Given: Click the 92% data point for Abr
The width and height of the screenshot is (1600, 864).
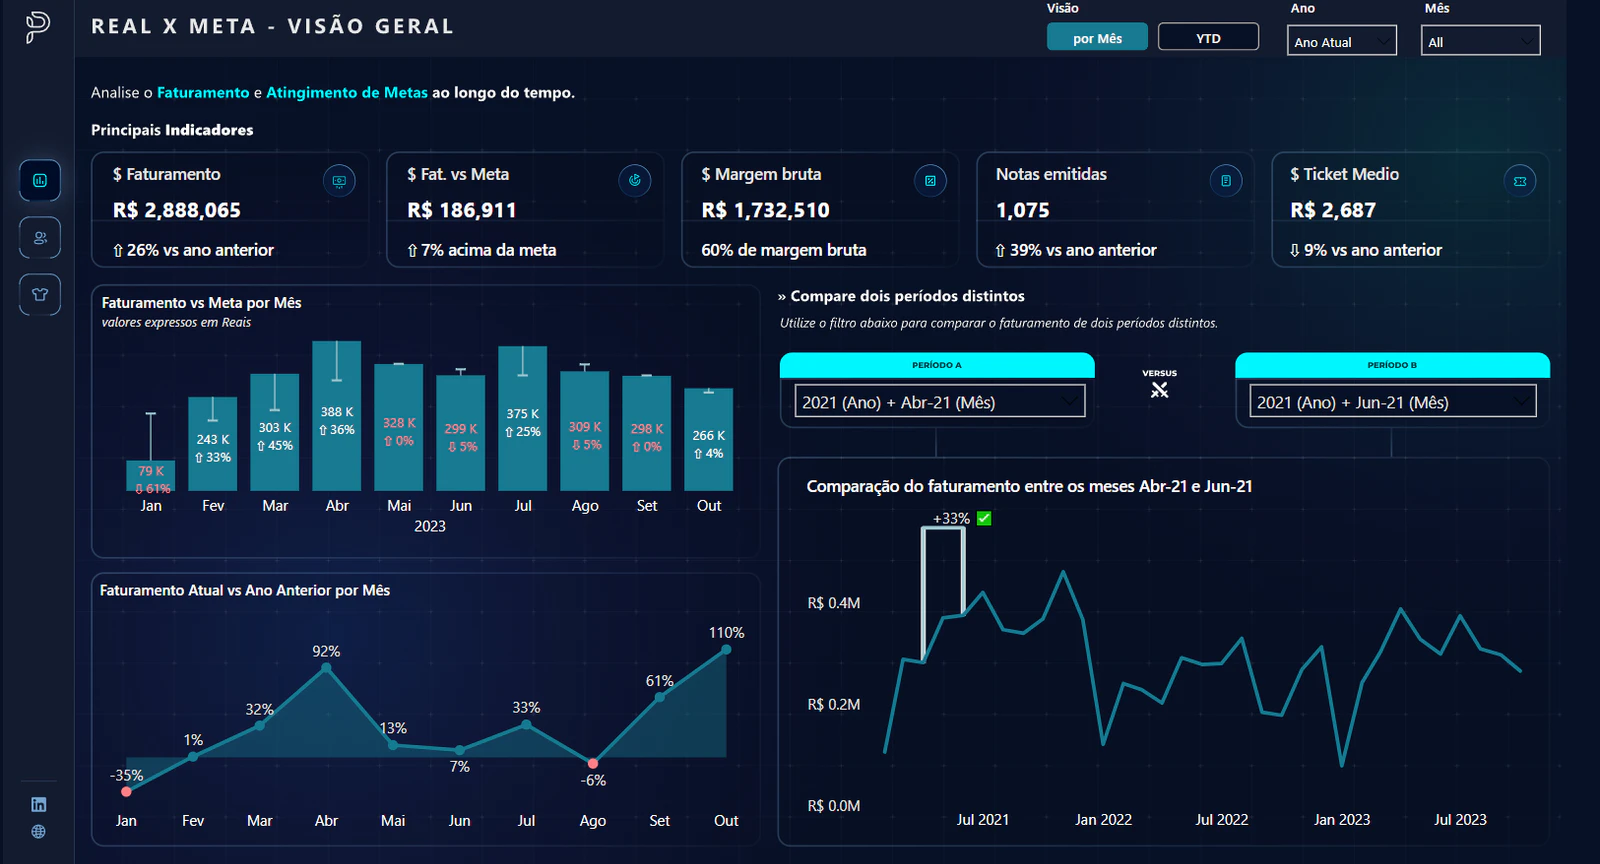Looking at the screenshot, I should click(x=326, y=667).
